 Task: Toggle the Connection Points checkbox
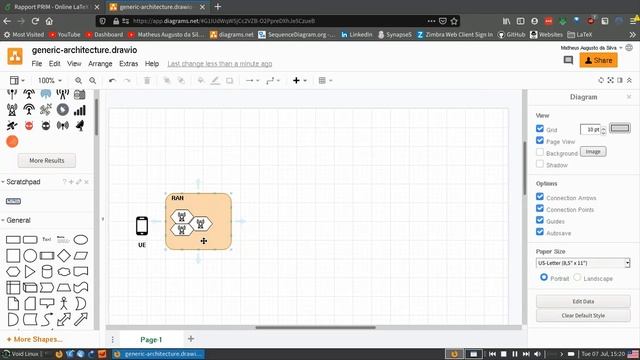540,209
